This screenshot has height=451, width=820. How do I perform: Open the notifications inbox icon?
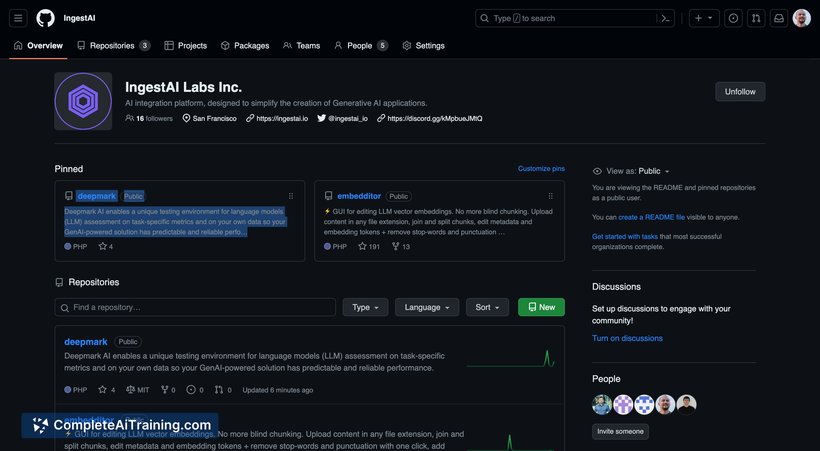(779, 18)
